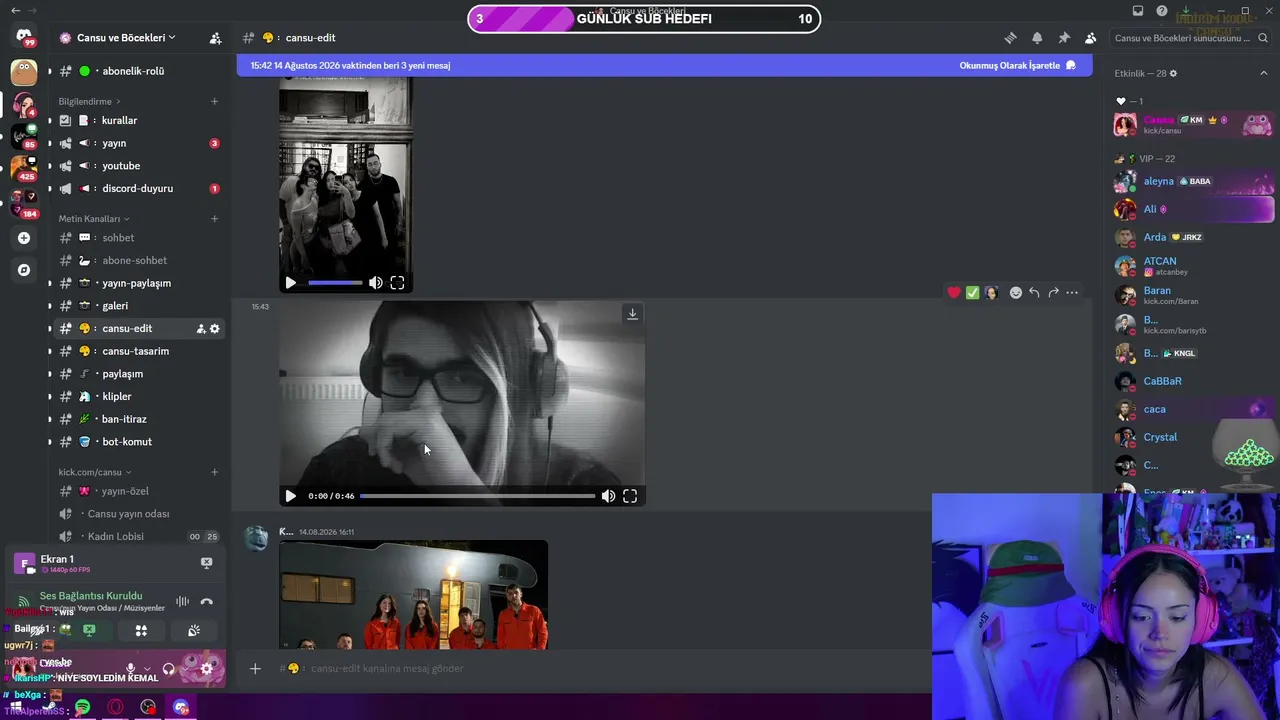Collapse the Bilgilendirme category
1280x720 pixels.
(89, 102)
